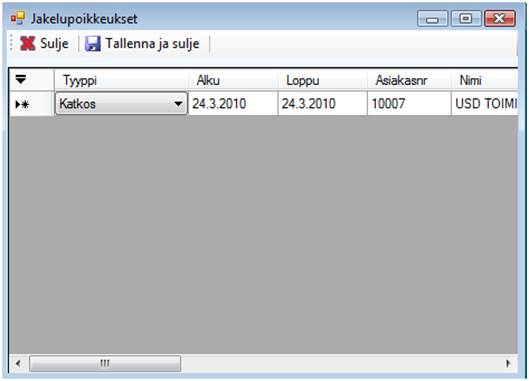Sort by Tyyppi column header
The image size is (529, 381).
click(121, 80)
